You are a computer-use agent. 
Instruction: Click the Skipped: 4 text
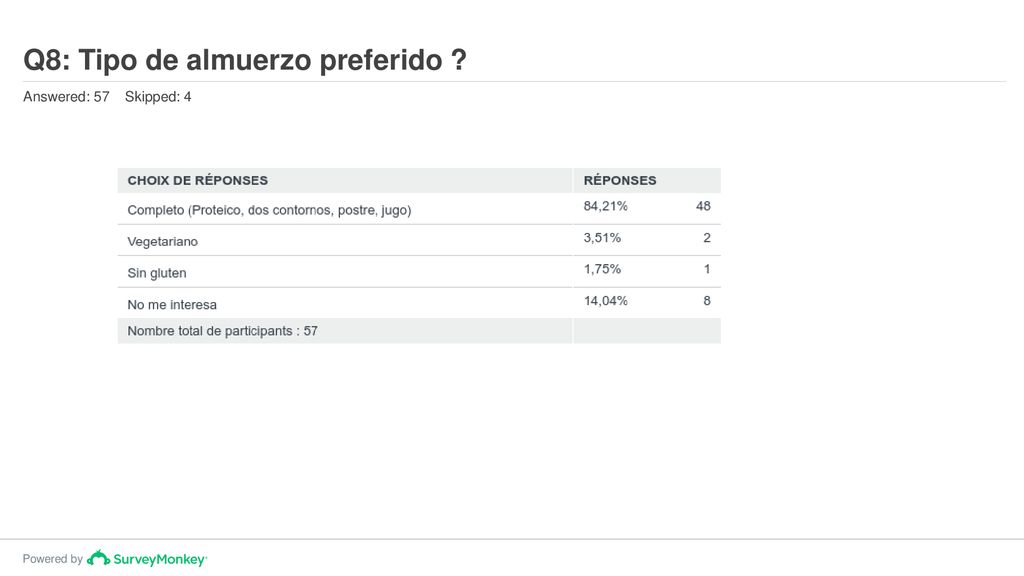[x=158, y=97]
